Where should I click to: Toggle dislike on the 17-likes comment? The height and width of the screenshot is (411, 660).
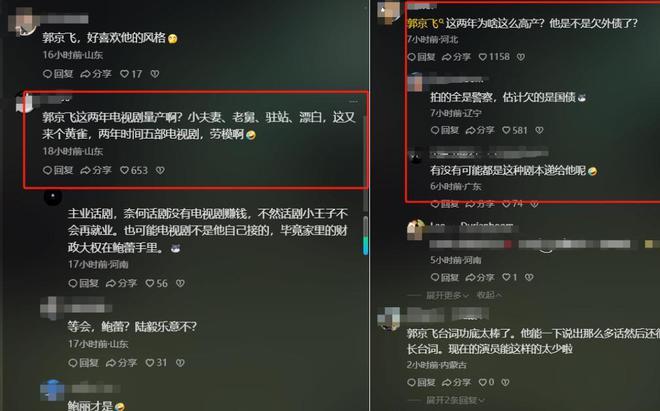click(x=155, y=74)
